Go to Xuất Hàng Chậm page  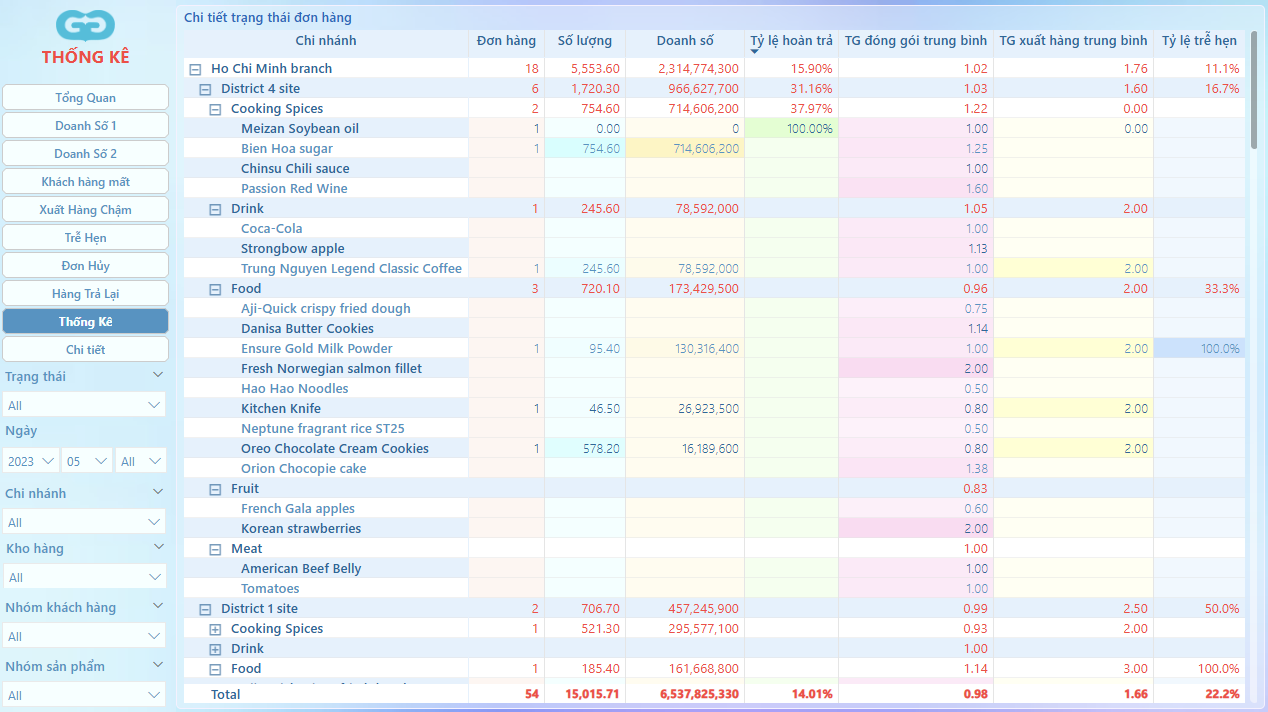[85, 209]
